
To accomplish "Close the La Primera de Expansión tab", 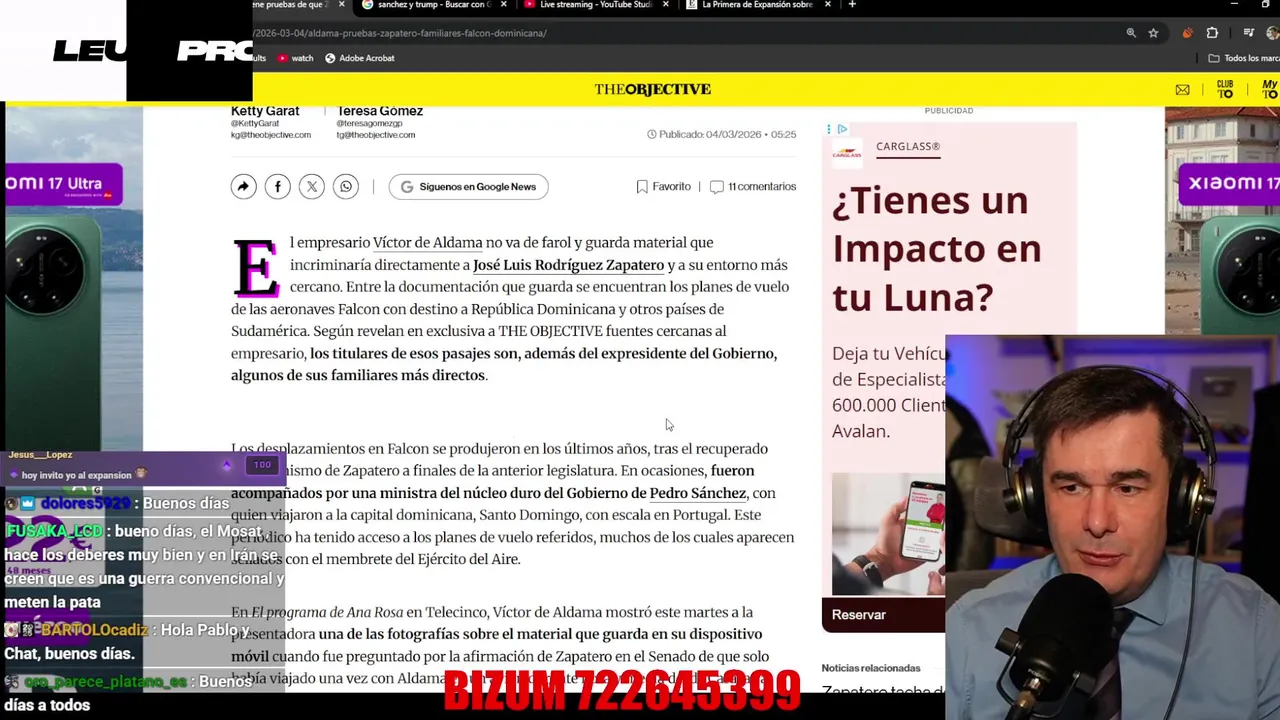I will [828, 5].
